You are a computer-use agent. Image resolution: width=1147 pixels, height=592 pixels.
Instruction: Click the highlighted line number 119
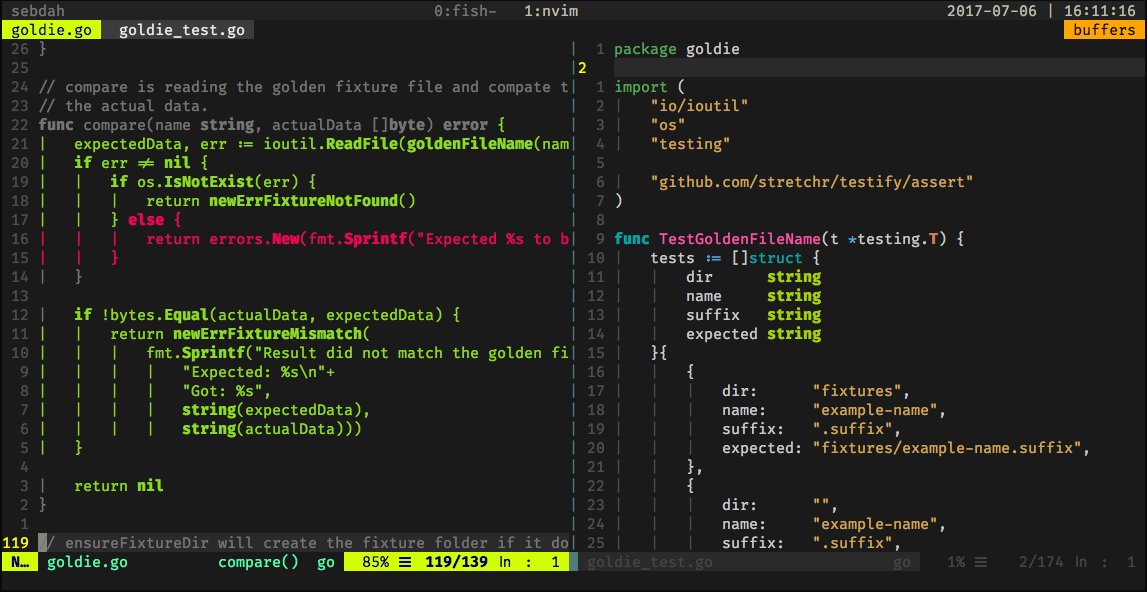click(x=16, y=543)
